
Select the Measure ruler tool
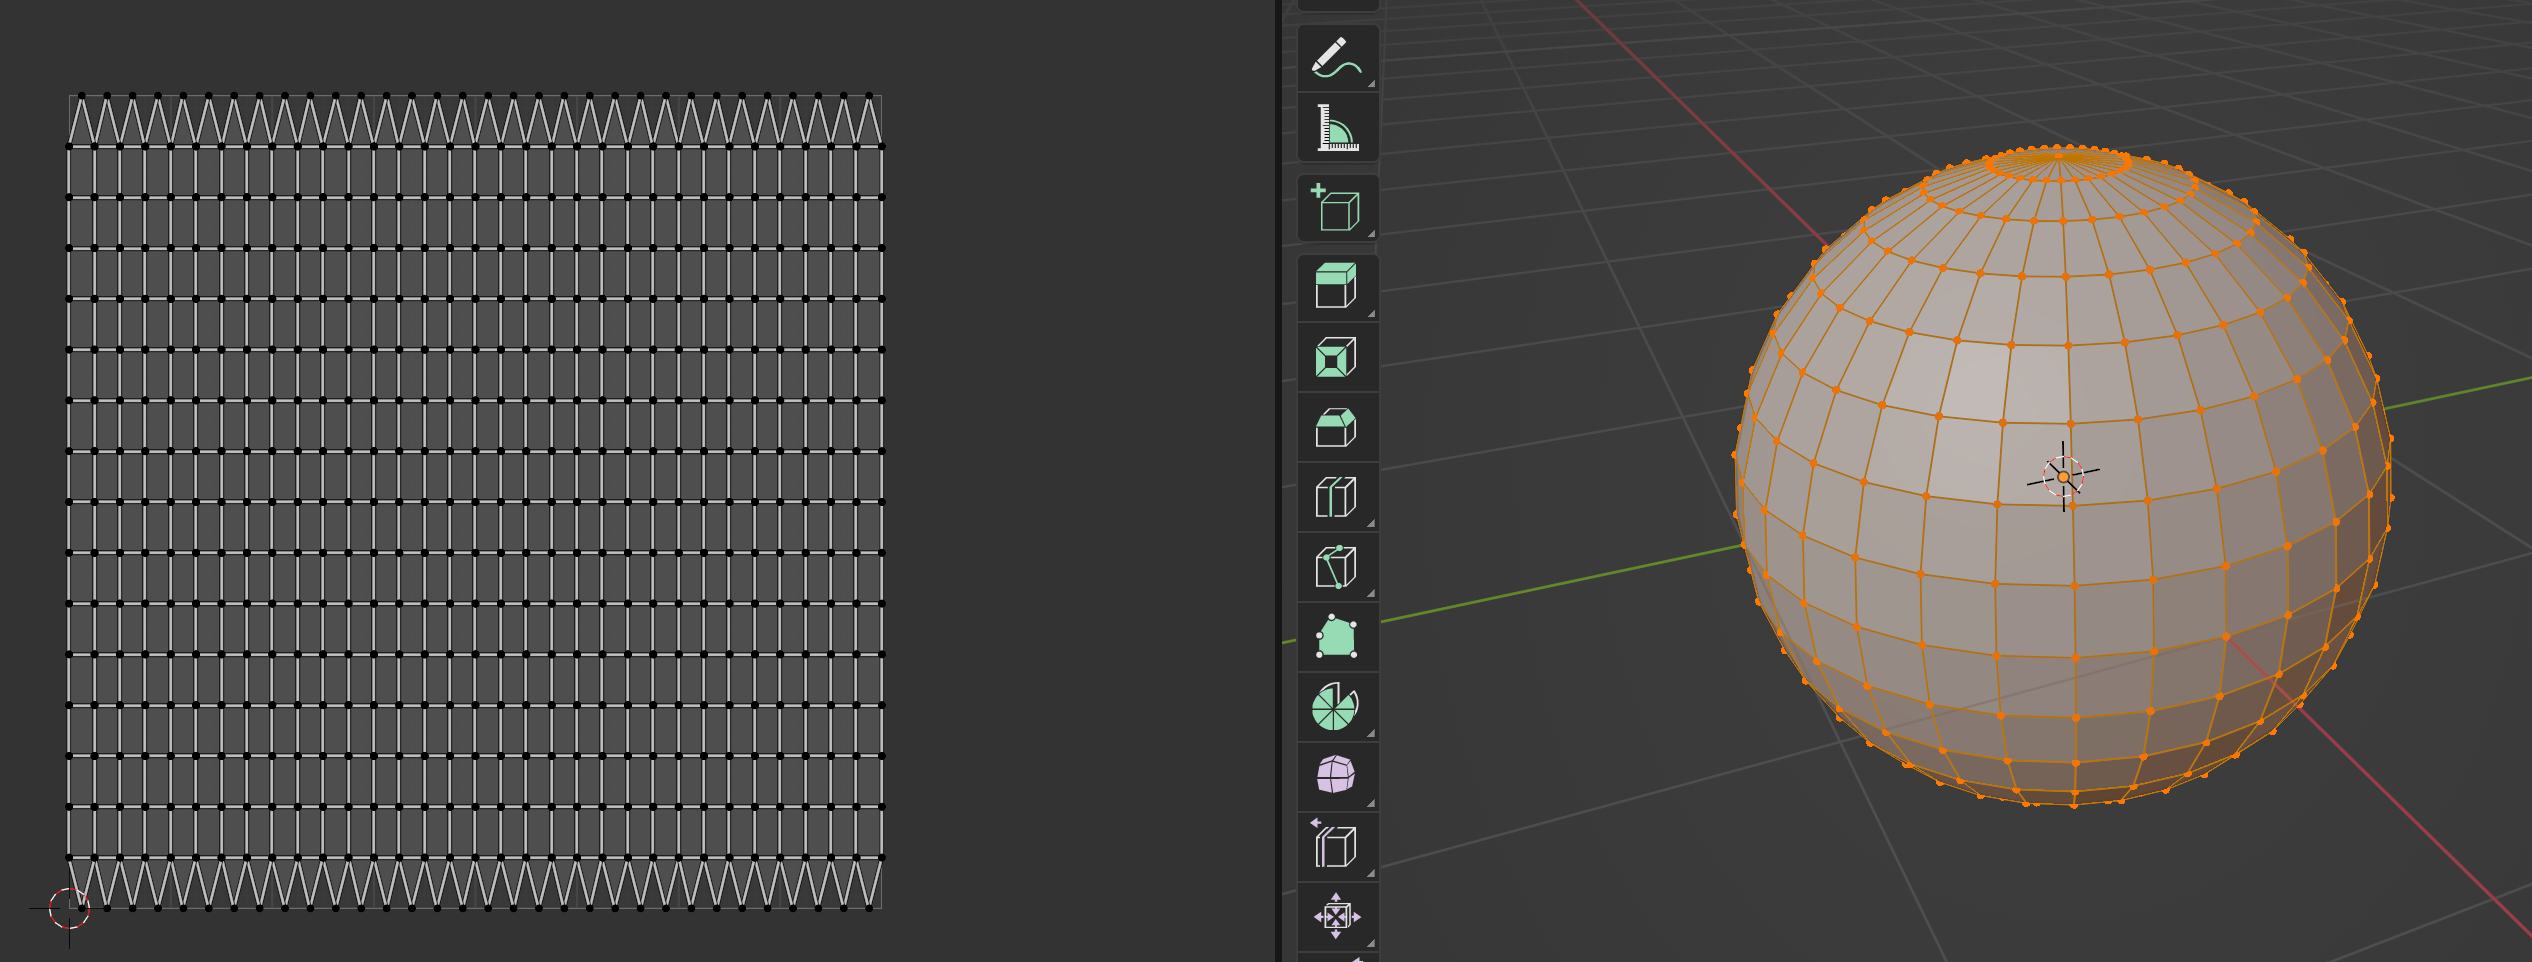(x=1337, y=128)
